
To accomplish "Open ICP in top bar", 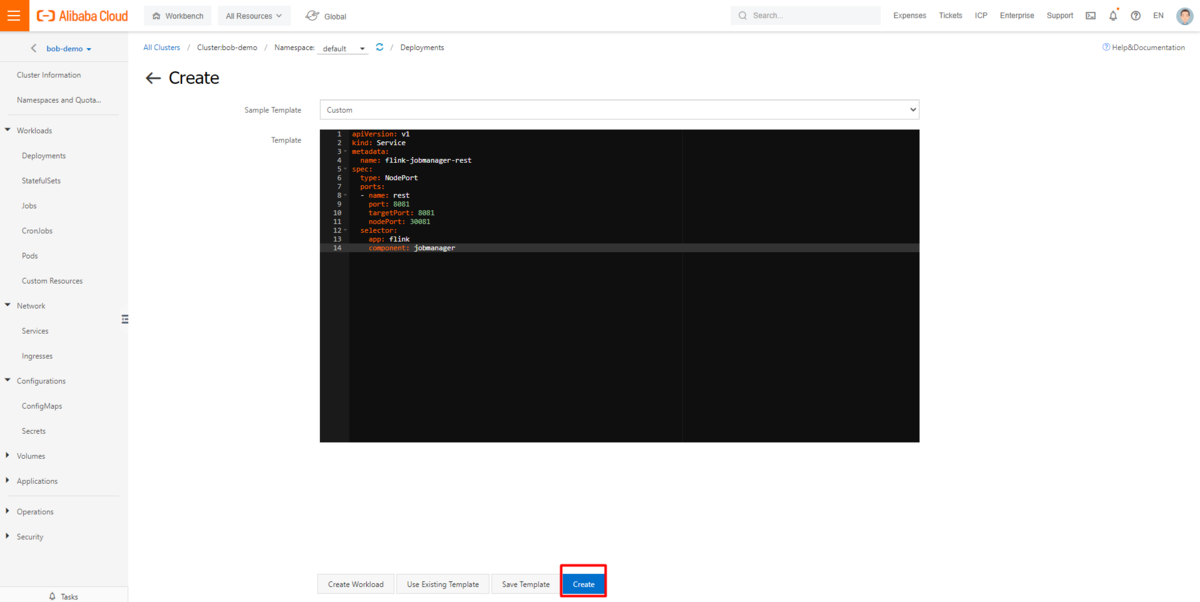I will 981,16.
